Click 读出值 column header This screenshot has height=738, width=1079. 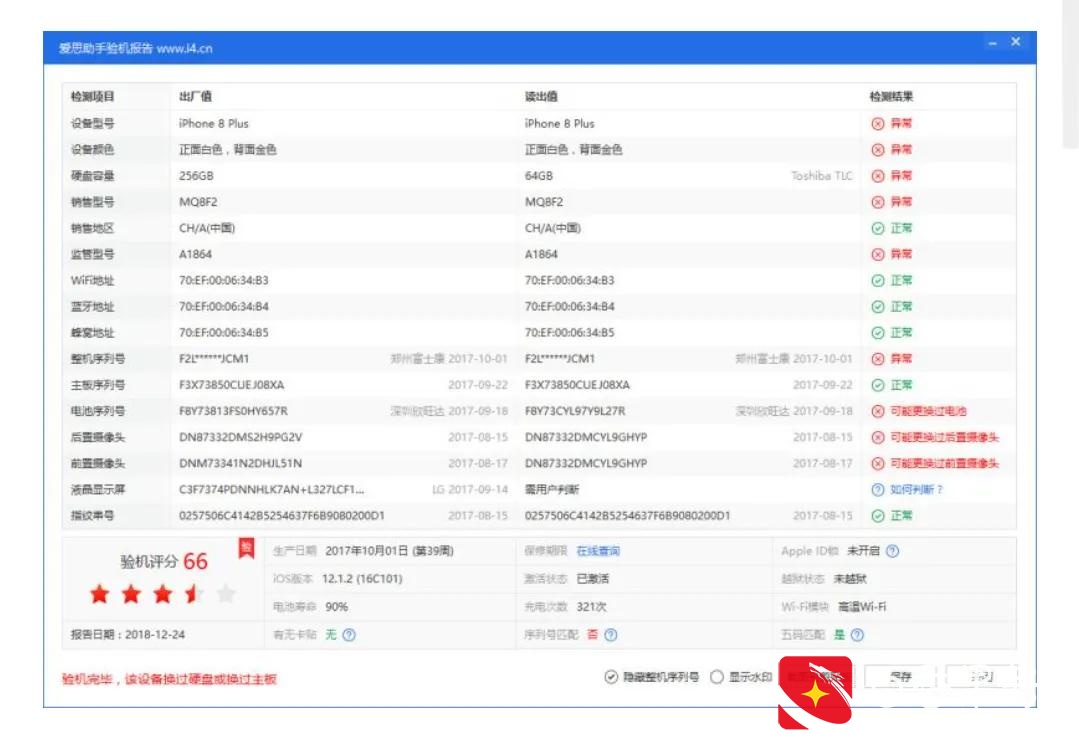click(542, 96)
